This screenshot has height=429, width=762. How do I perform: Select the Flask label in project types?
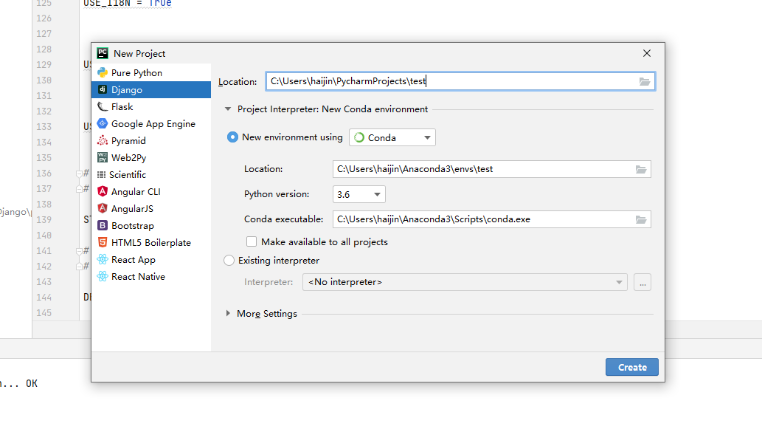(x=122, y=107)
